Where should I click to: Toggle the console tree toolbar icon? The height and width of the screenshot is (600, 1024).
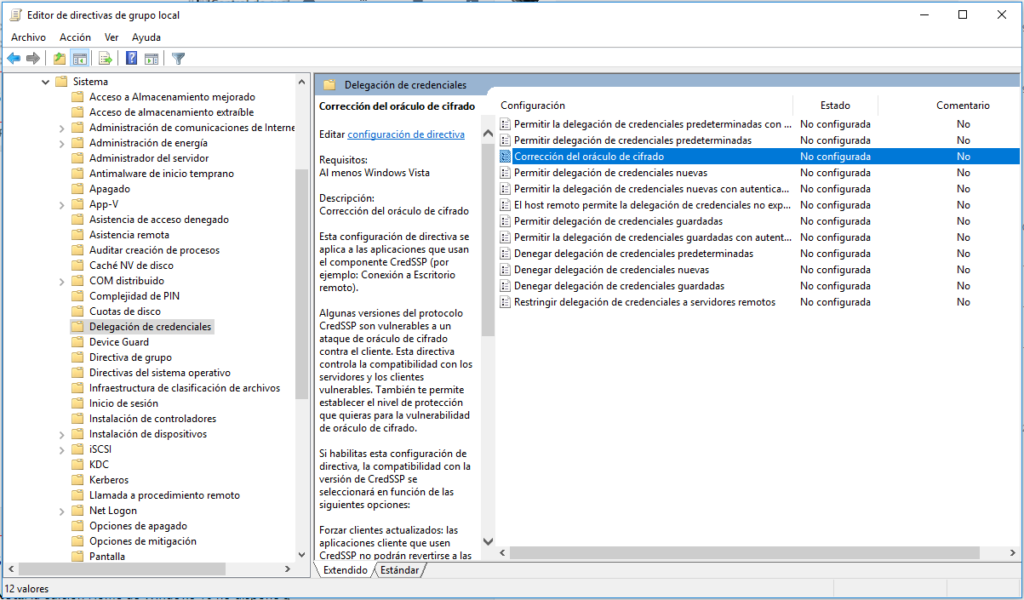[x=80, y=59]
